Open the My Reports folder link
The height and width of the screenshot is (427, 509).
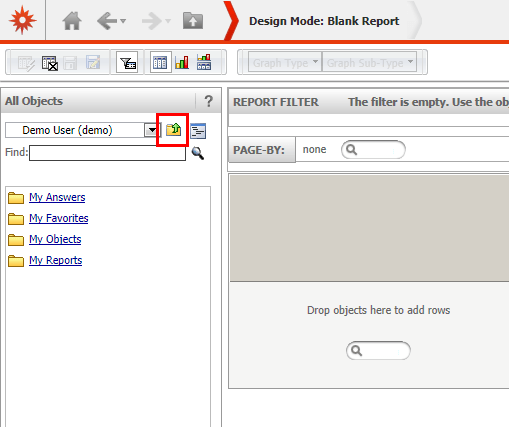pos(55,260)
